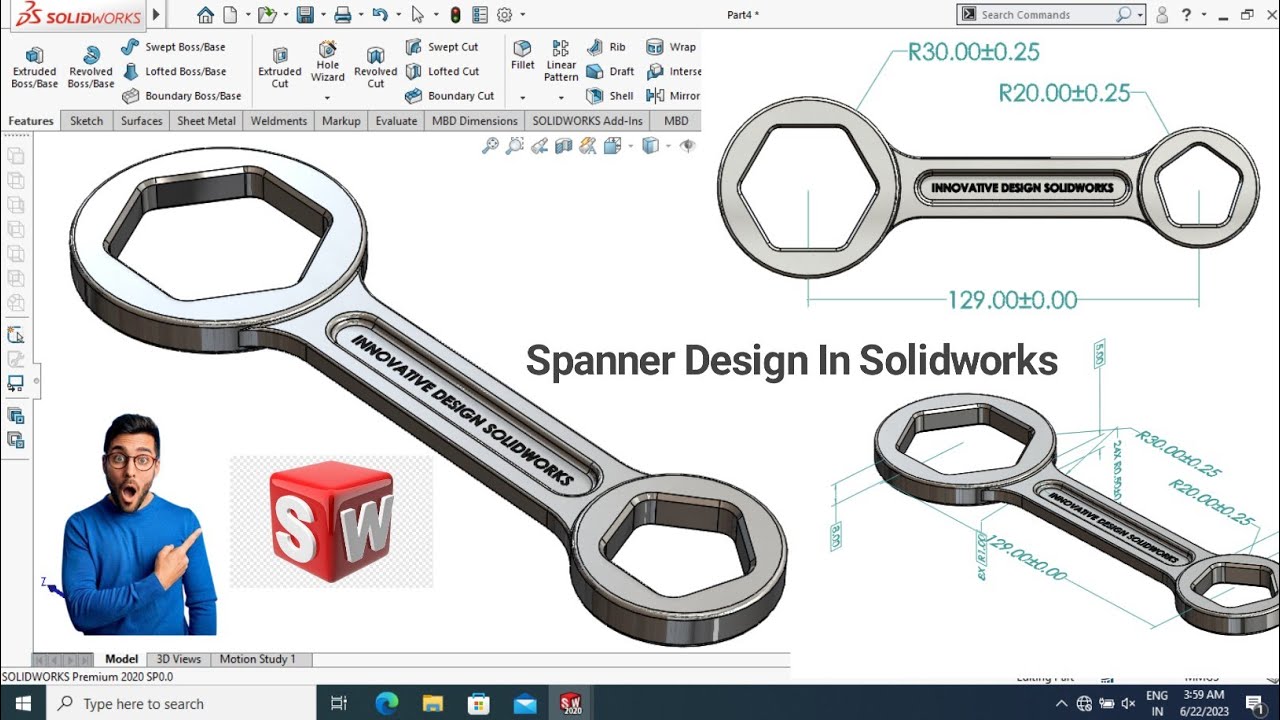Choose the Swept Boss/Base feature
Viewport: 1280px width, 720px height.
174,47
